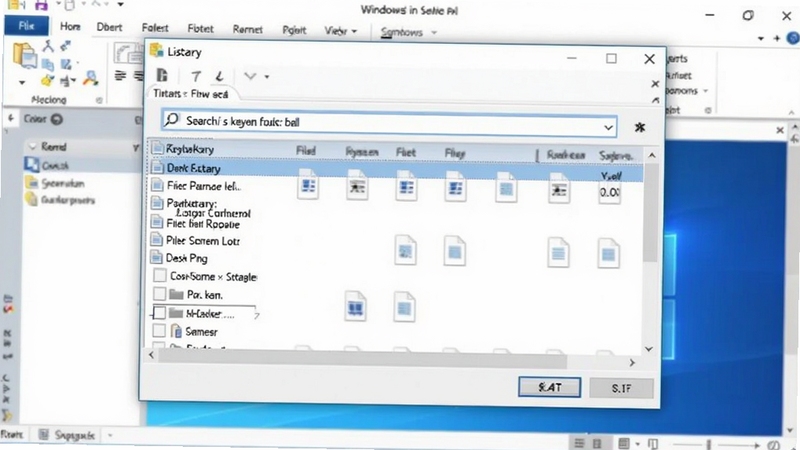The image size is (800, 450).
Task: Open the Sgmbows dropdown in the ribbon
Action: pos(434,32)
